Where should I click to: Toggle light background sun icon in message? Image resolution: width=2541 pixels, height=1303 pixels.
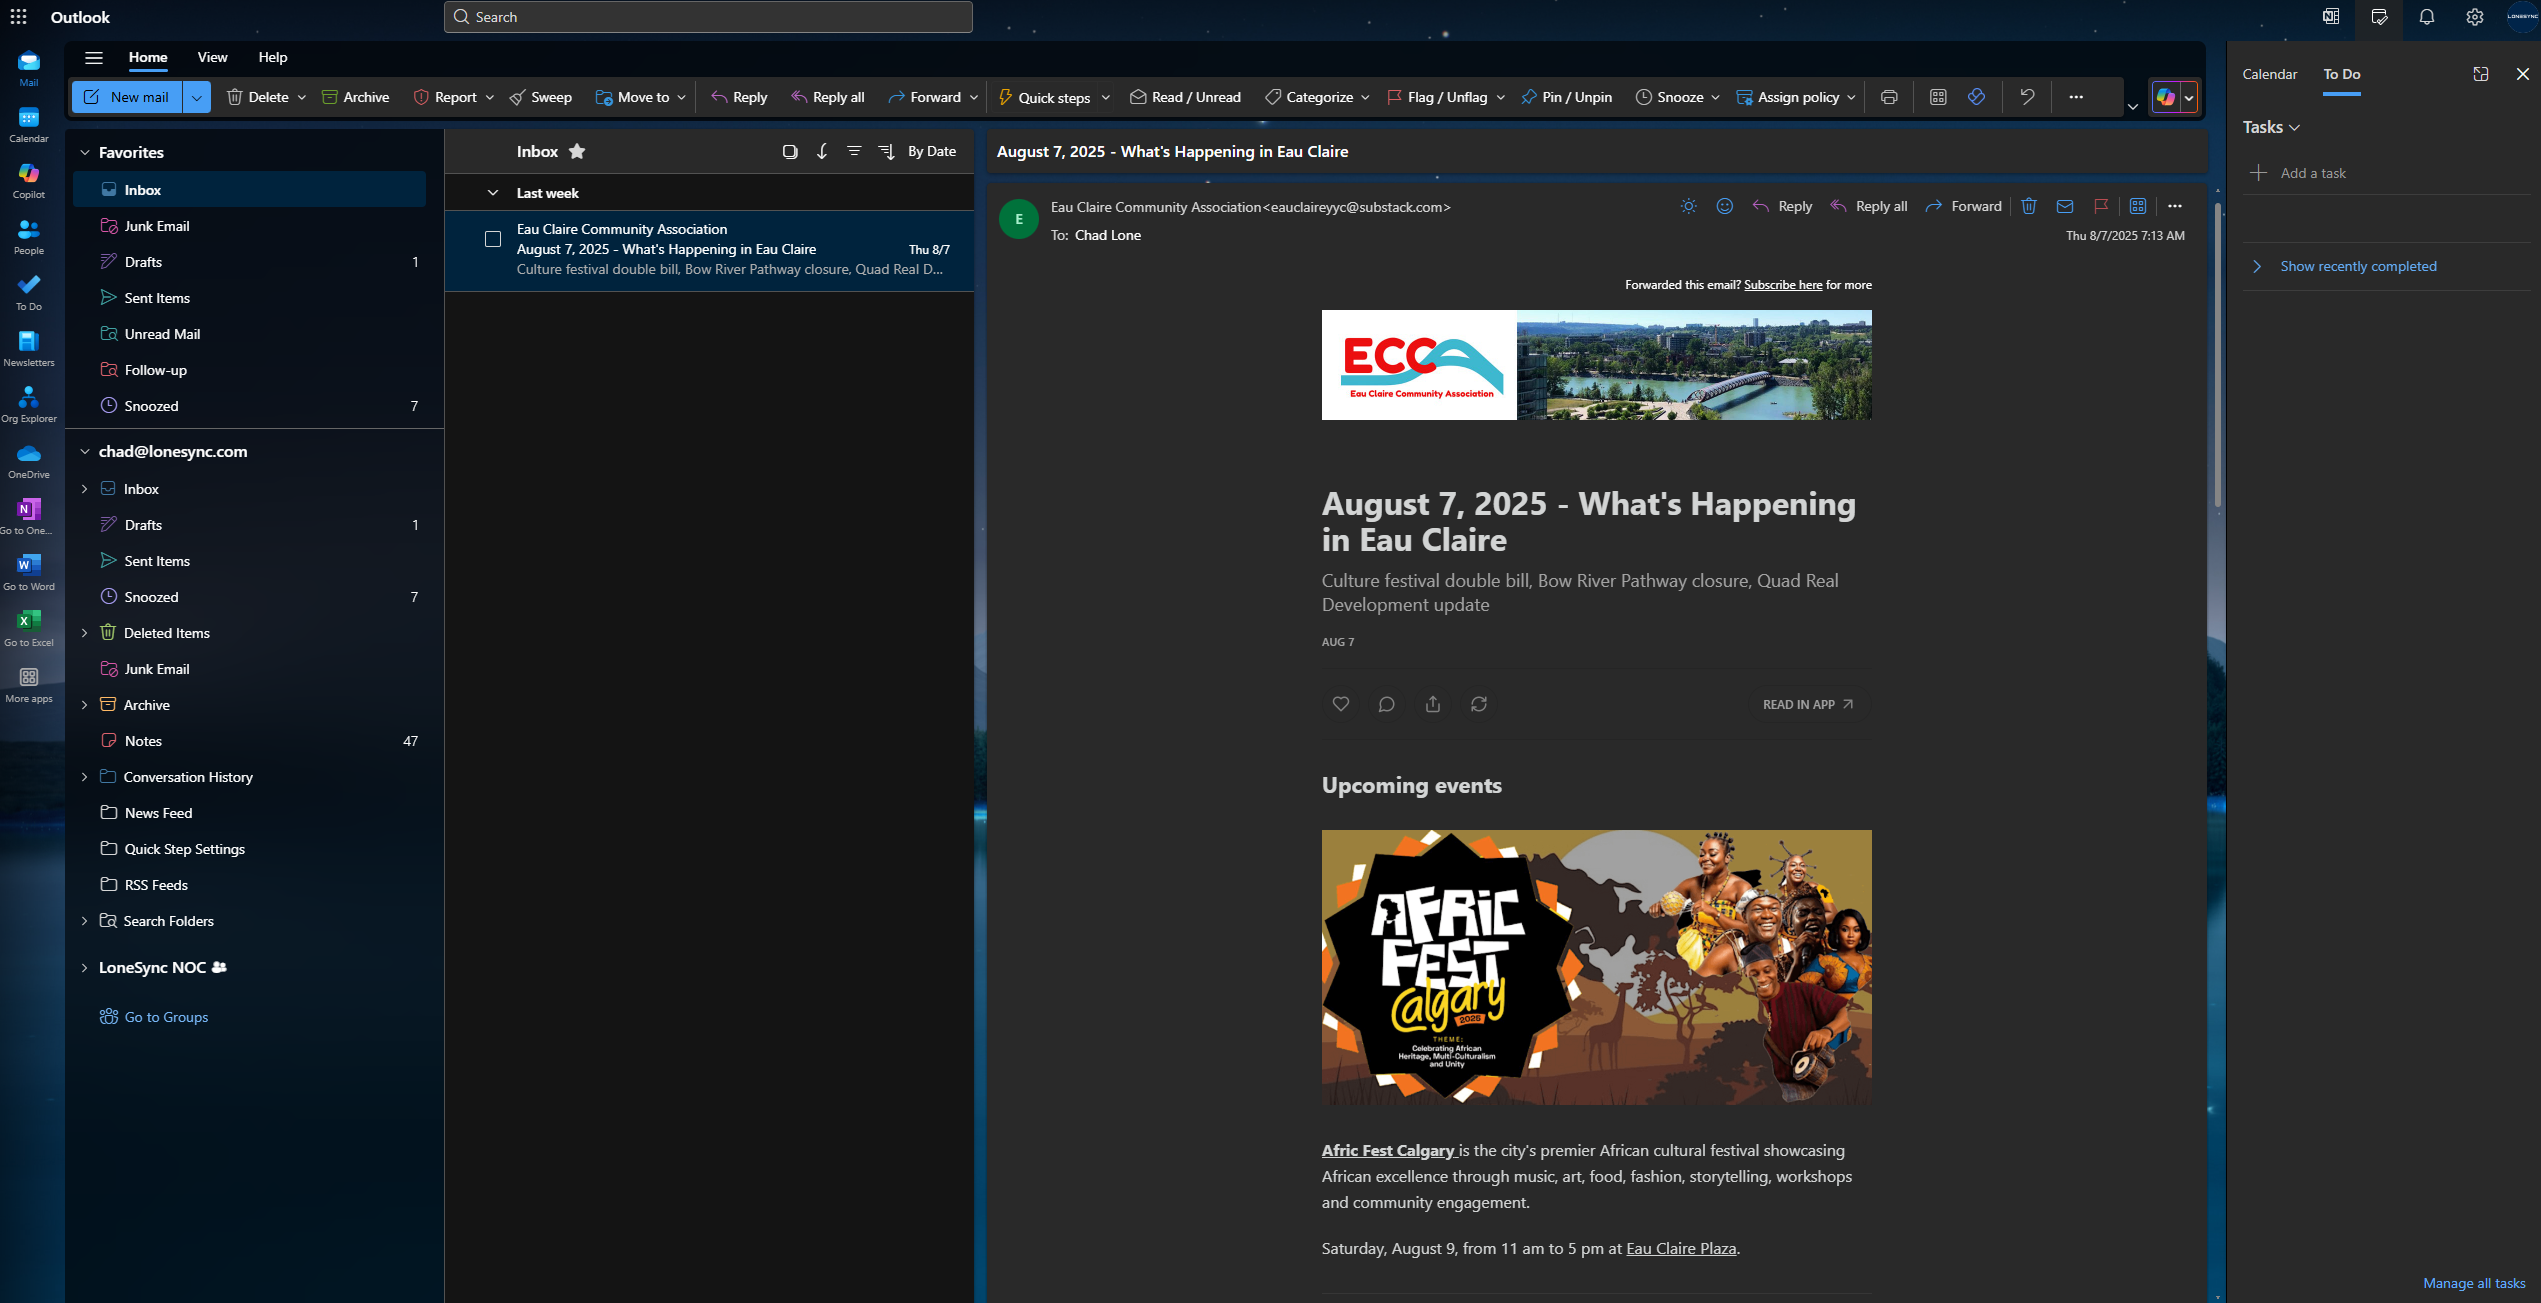[x=1689, y=206]
